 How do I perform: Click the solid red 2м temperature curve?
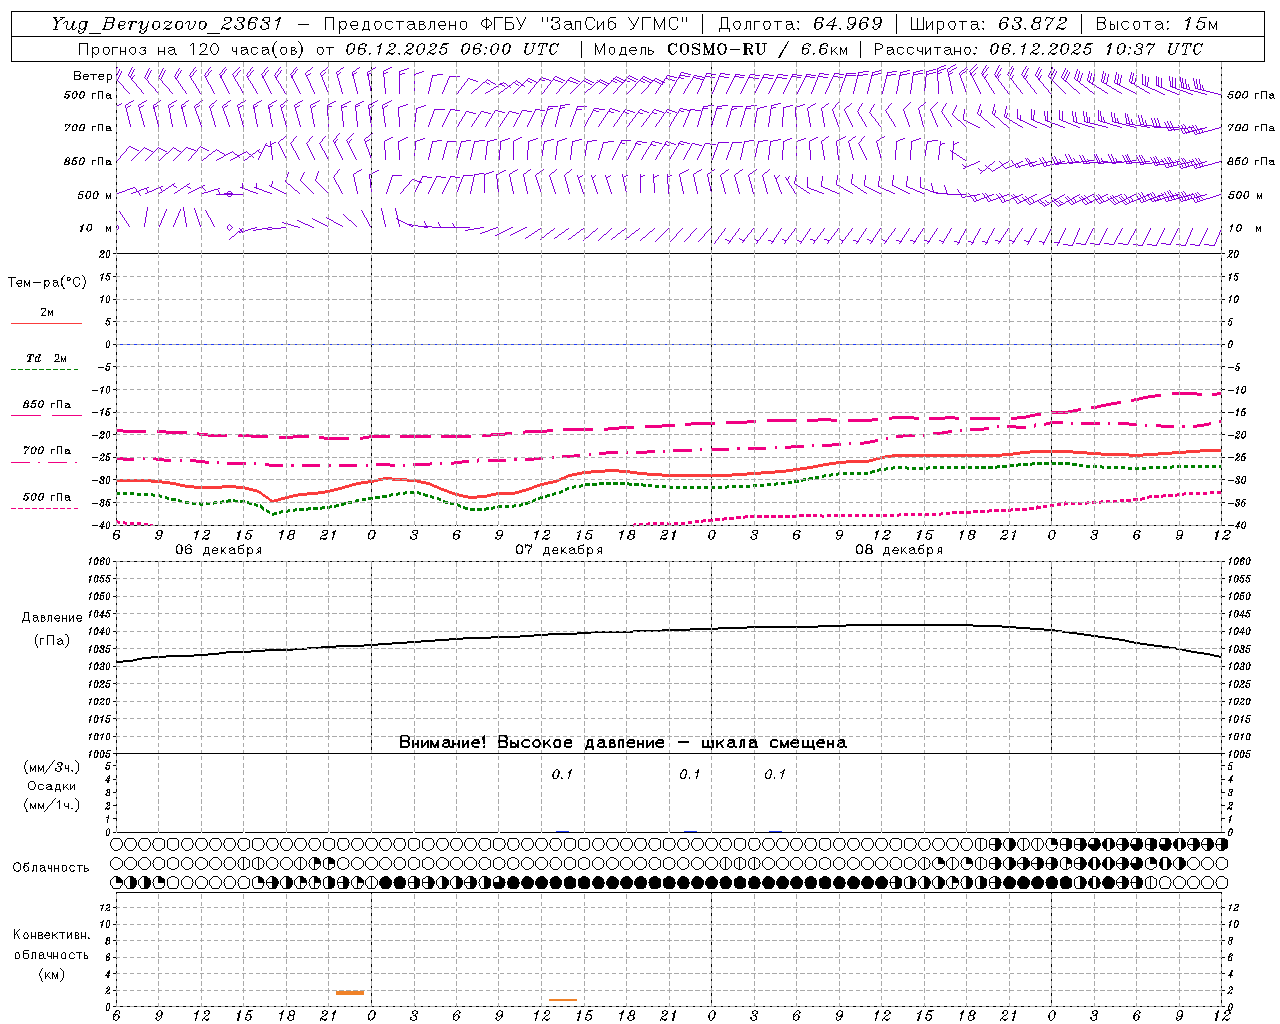click(668, 474)
